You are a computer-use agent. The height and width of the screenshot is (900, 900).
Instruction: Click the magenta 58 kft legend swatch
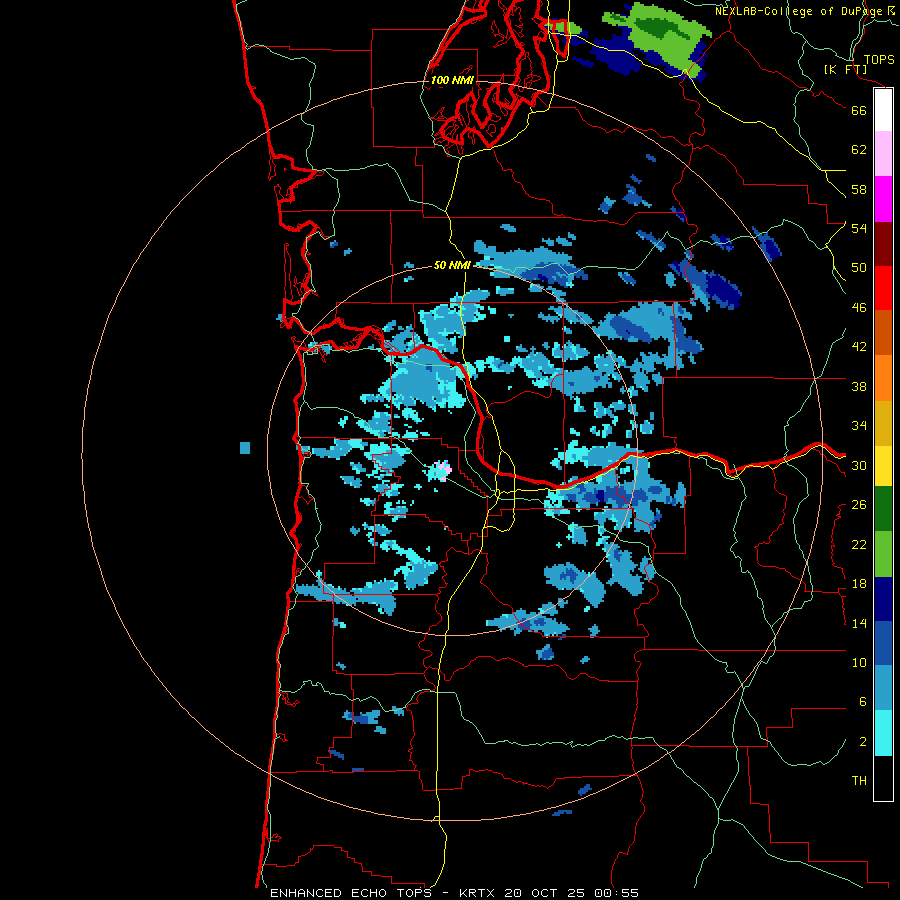(x=883, y=199)
